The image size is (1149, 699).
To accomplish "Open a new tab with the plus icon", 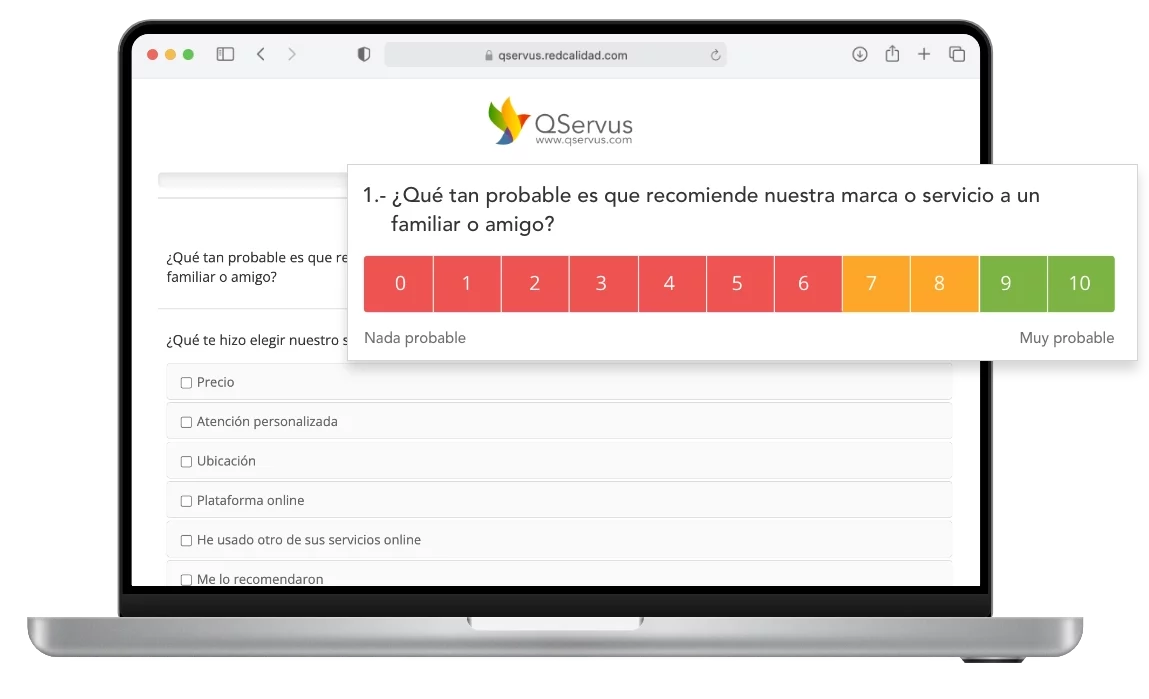I will pos(924,55).
